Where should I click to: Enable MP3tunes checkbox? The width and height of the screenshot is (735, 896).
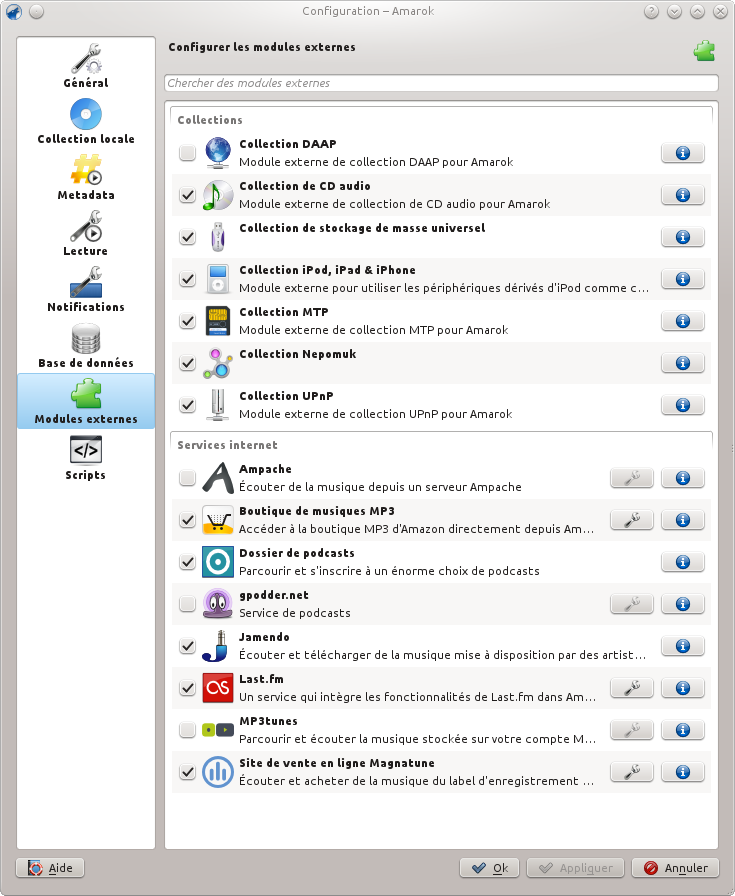tap(187, 730)
